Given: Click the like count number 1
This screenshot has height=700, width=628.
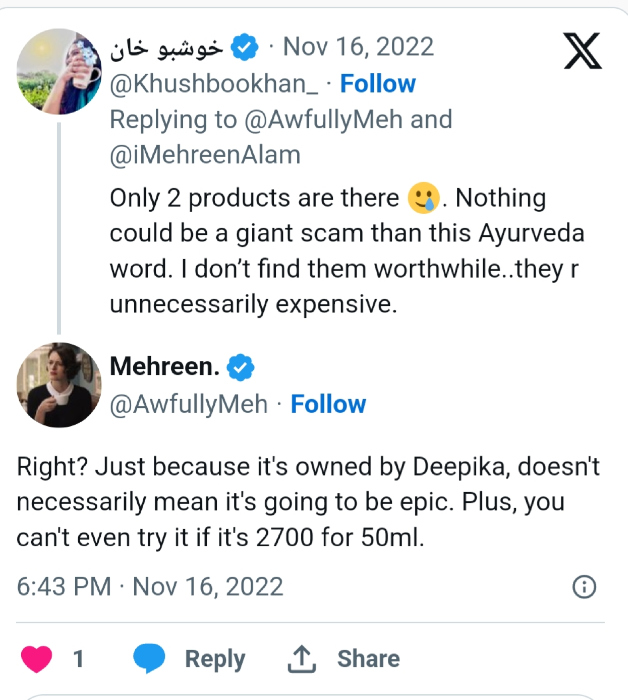Looking at the screenshot, I should (x=79, y=659).
